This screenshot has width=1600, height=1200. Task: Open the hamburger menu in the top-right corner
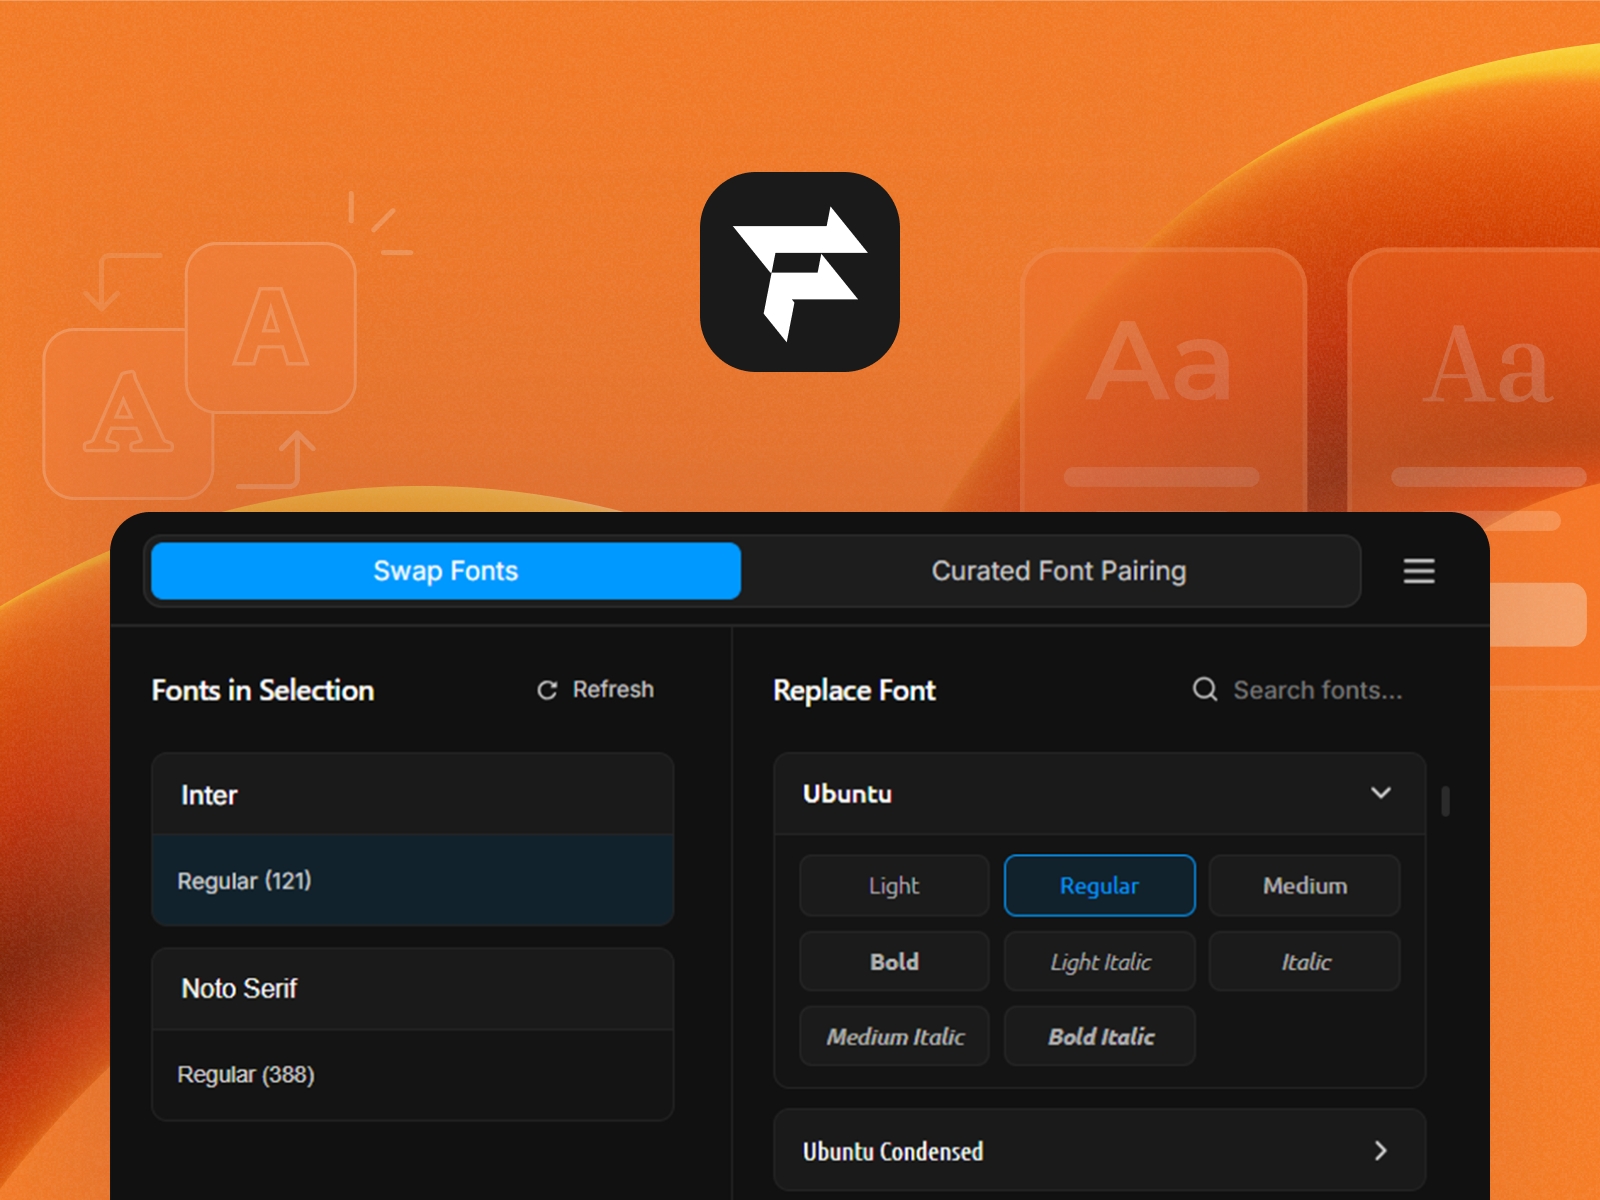1417,571
